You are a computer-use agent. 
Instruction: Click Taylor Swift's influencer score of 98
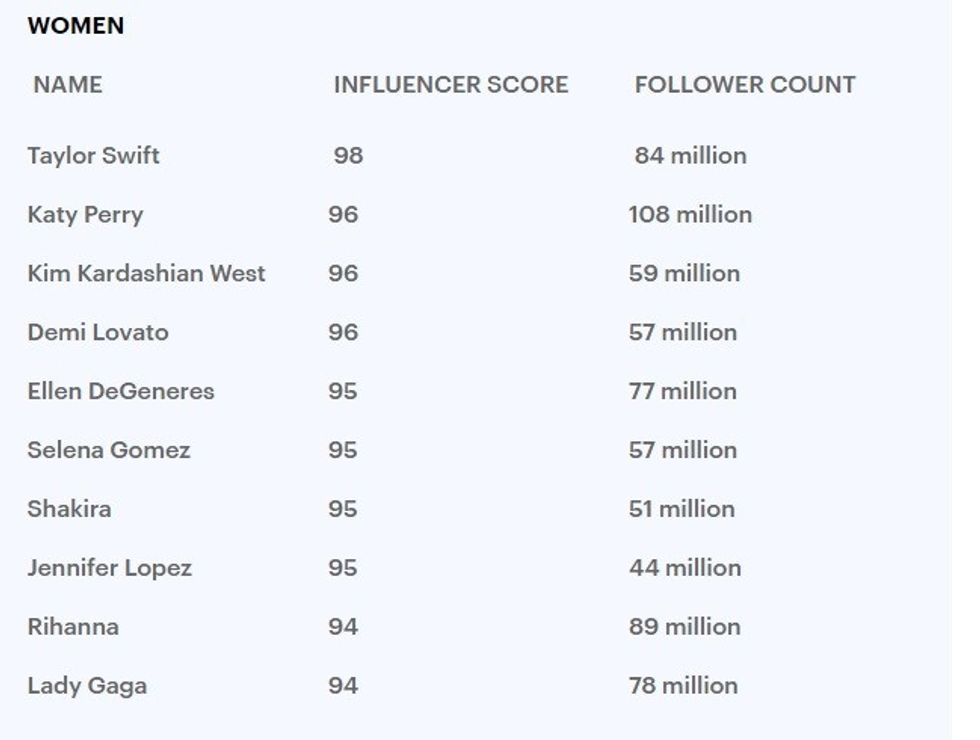pyautogui.click(x=348, y=156)
